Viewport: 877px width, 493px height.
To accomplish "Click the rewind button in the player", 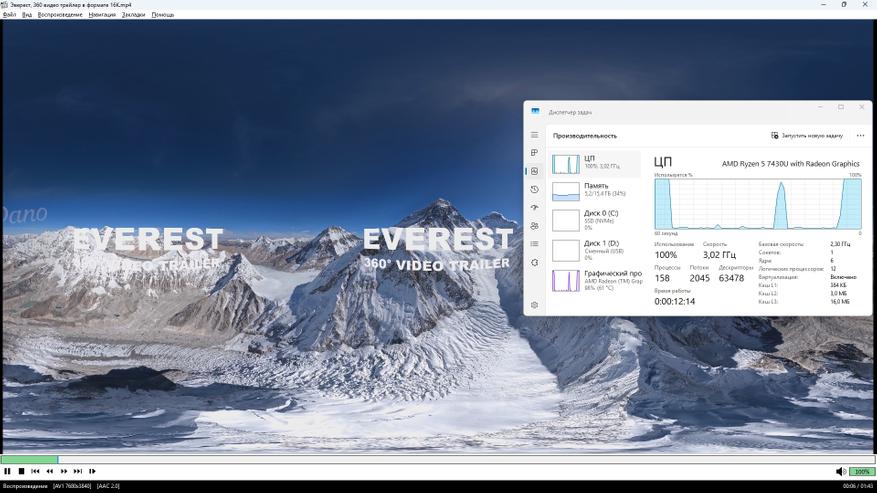I will point(50,471).
